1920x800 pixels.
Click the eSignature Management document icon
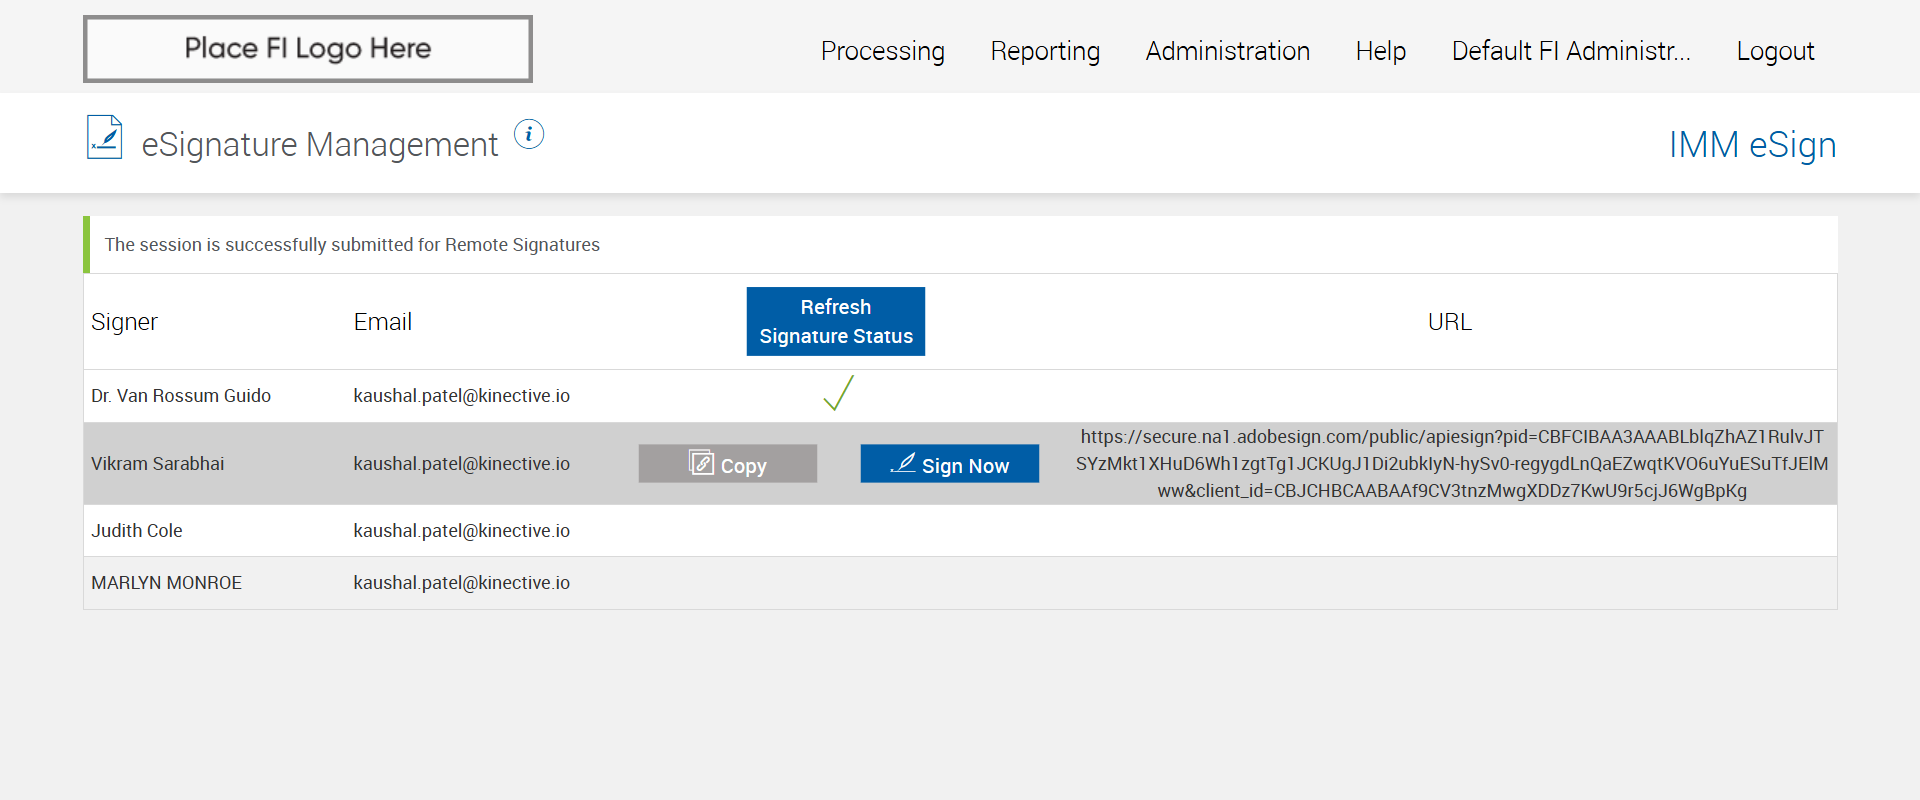(x=105, y=138)
